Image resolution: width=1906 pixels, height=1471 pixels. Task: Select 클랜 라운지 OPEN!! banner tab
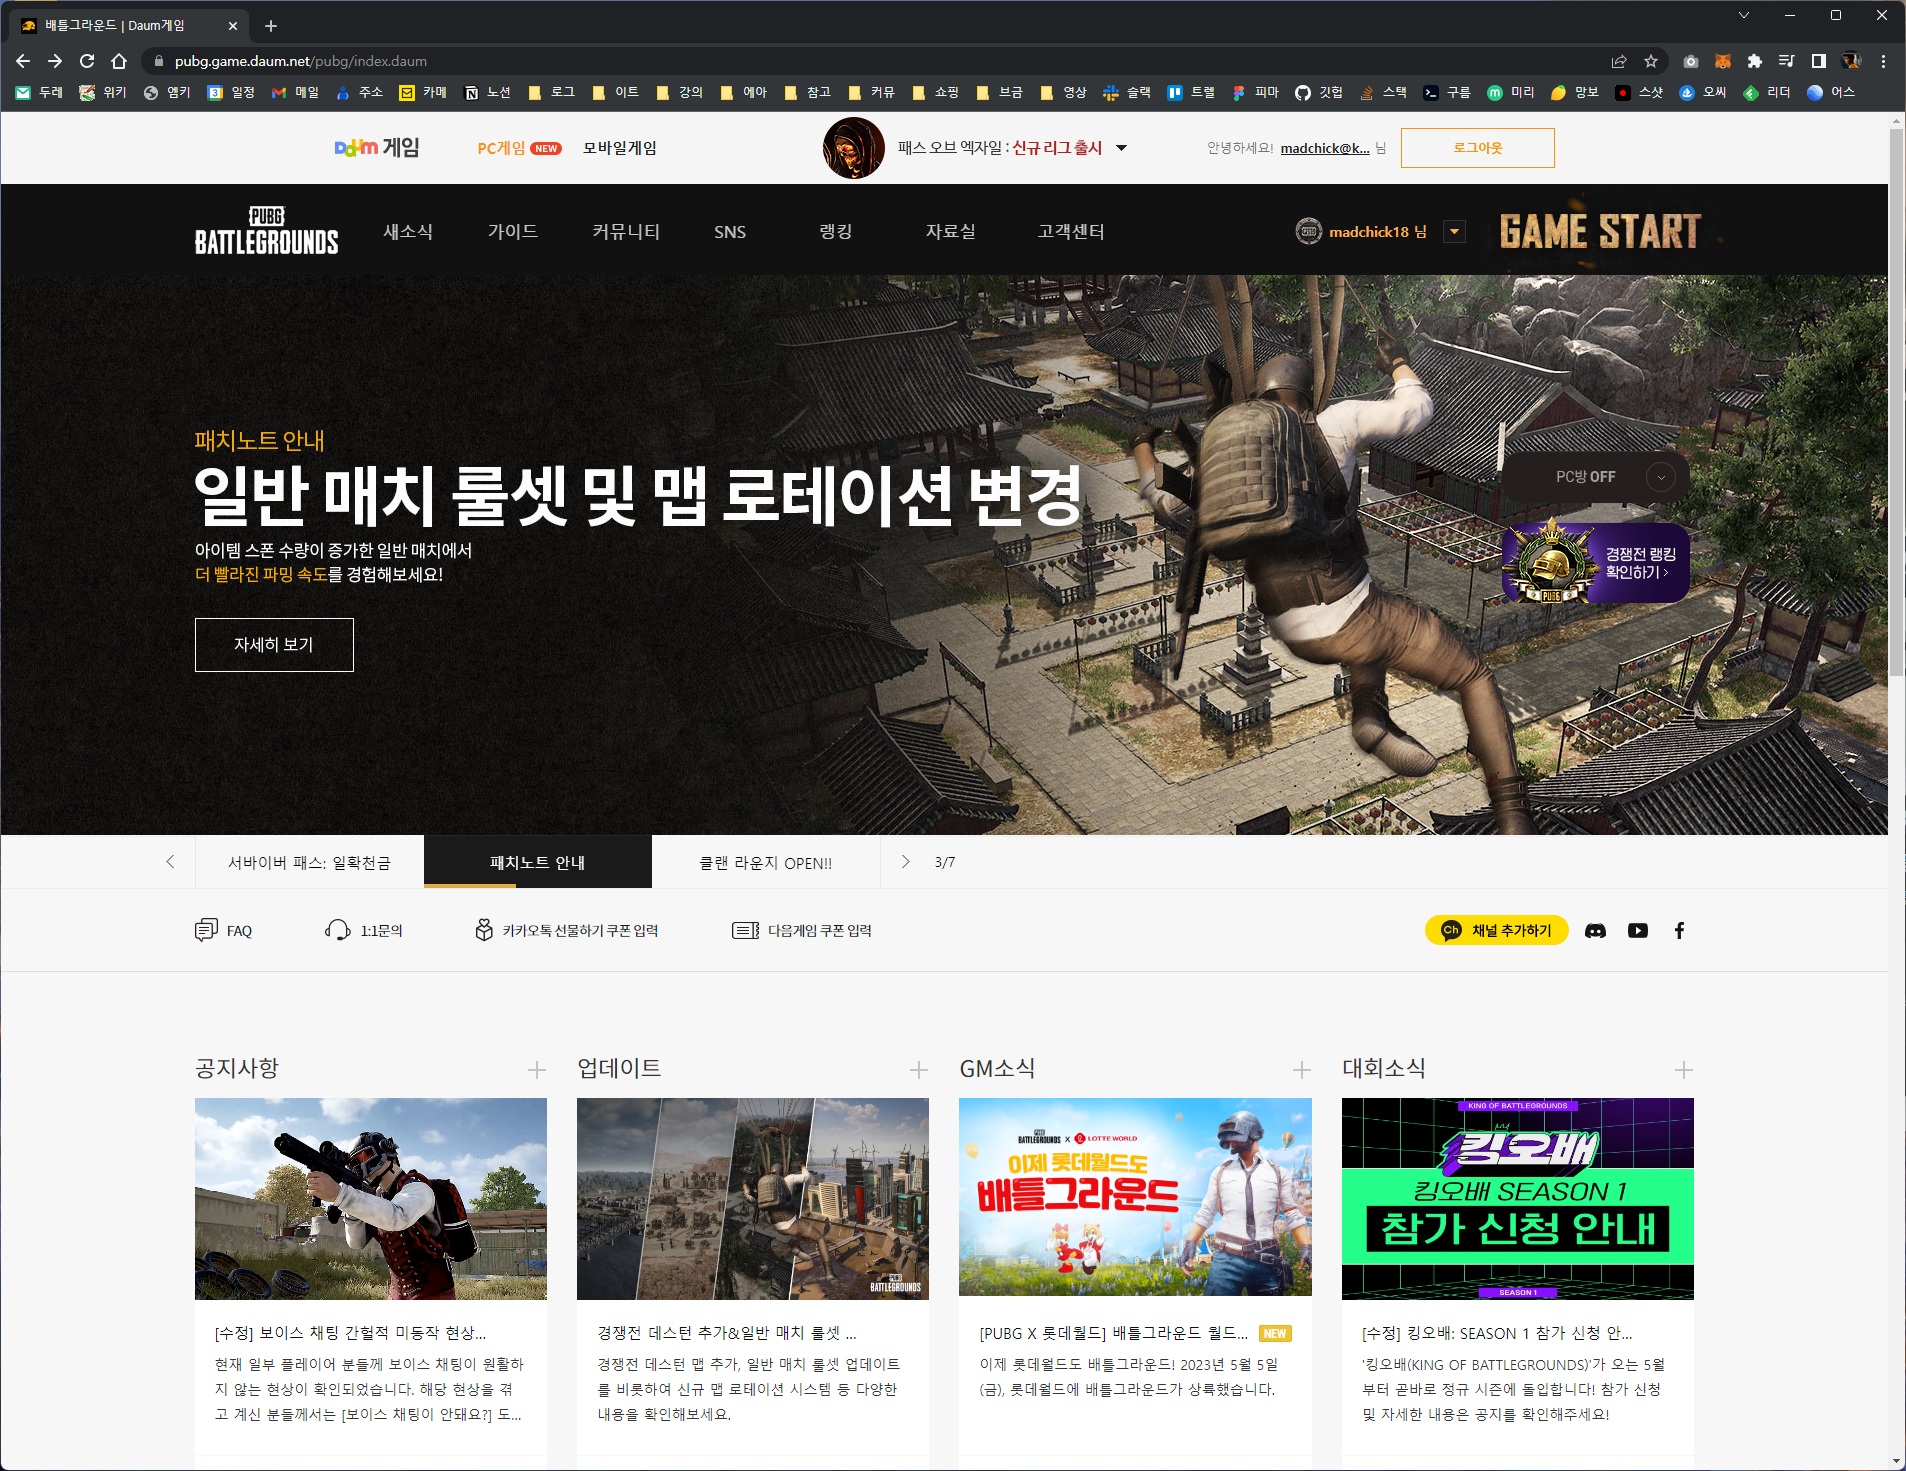coord(766,862)
